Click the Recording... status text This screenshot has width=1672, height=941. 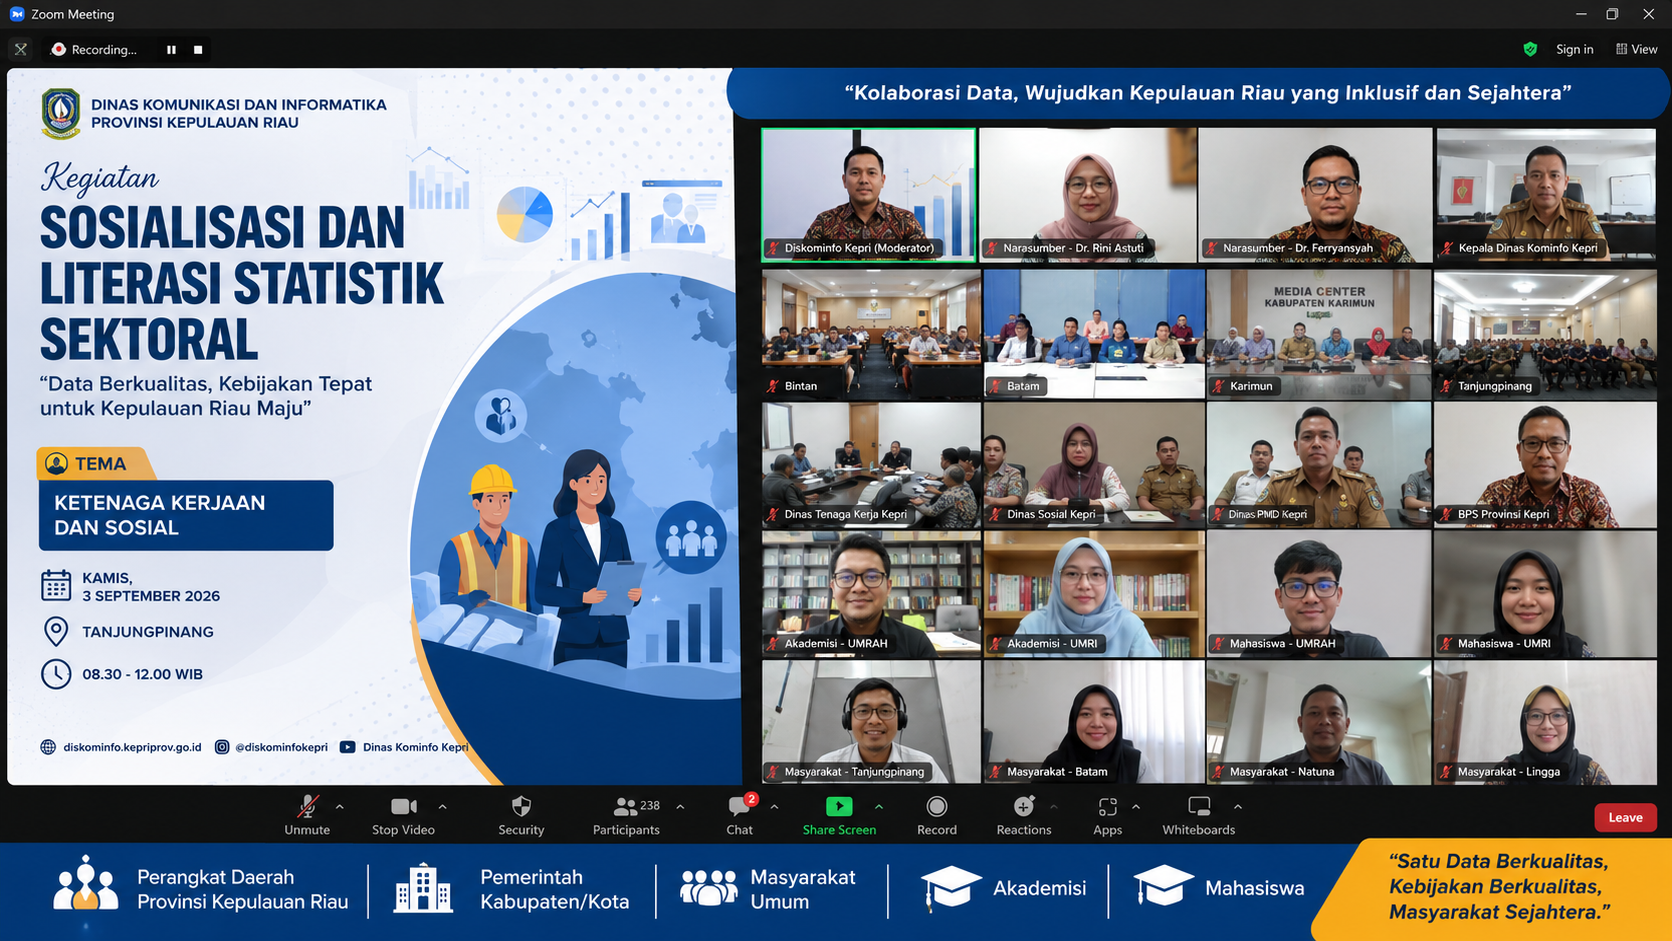[104, 50]
